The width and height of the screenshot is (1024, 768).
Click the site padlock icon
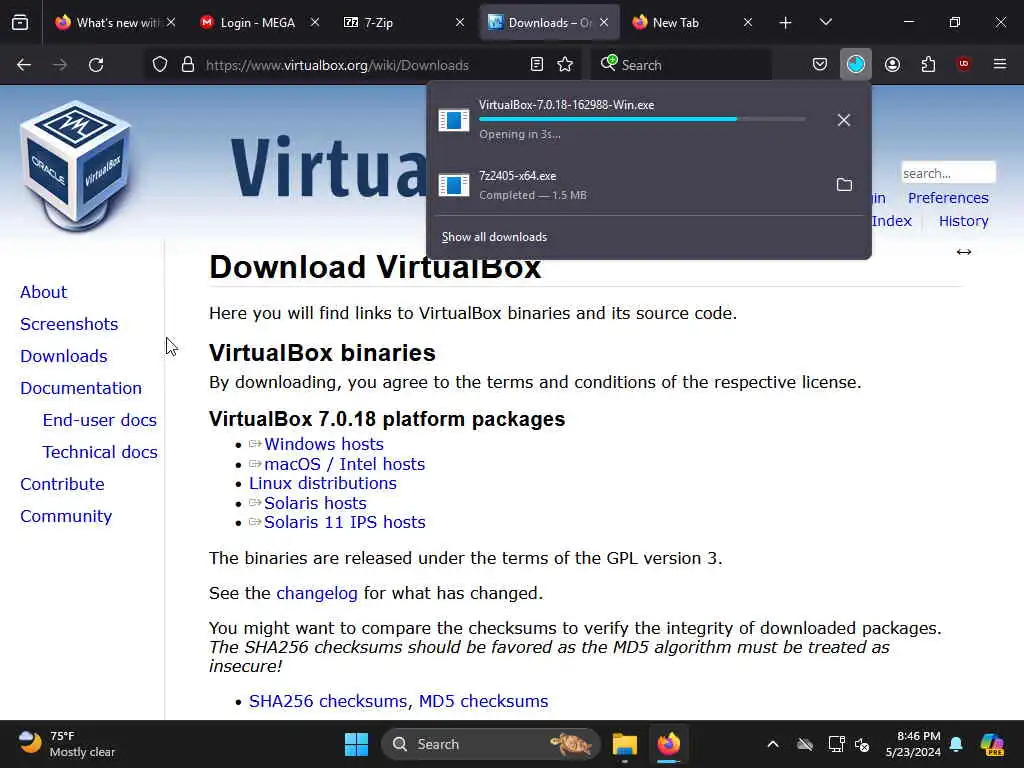pyautogui.click(x=188, y=65)
